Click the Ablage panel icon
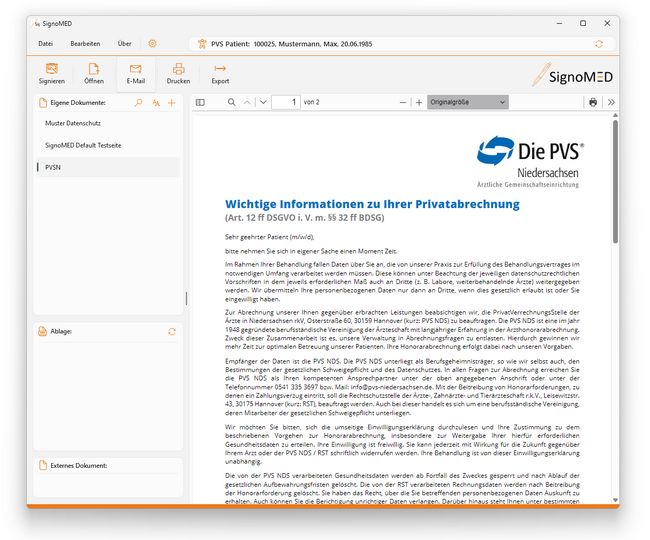This screenshot has width=650, height=540. tap(42, 331)
